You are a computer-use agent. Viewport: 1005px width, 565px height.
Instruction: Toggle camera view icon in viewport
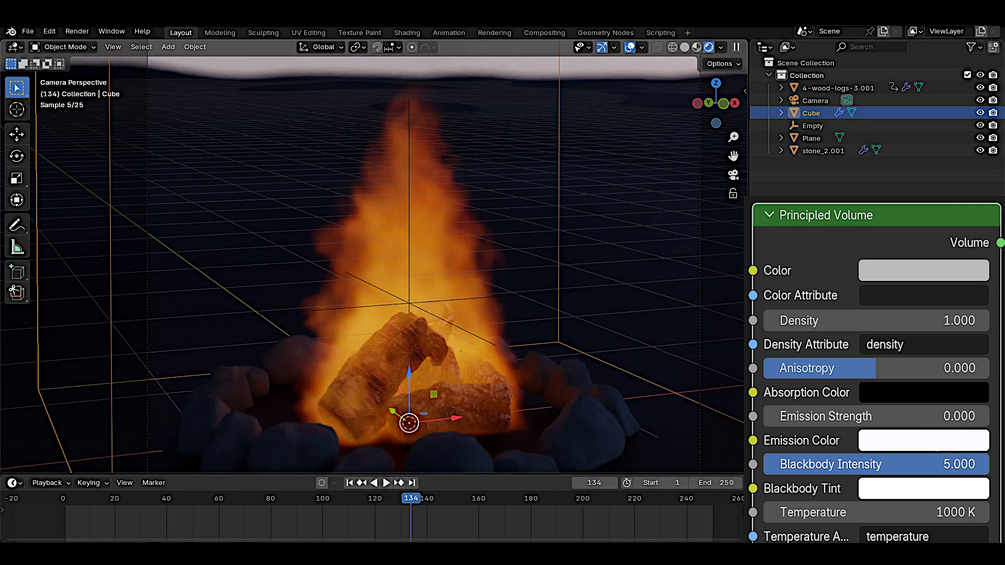tap(733, 174)
